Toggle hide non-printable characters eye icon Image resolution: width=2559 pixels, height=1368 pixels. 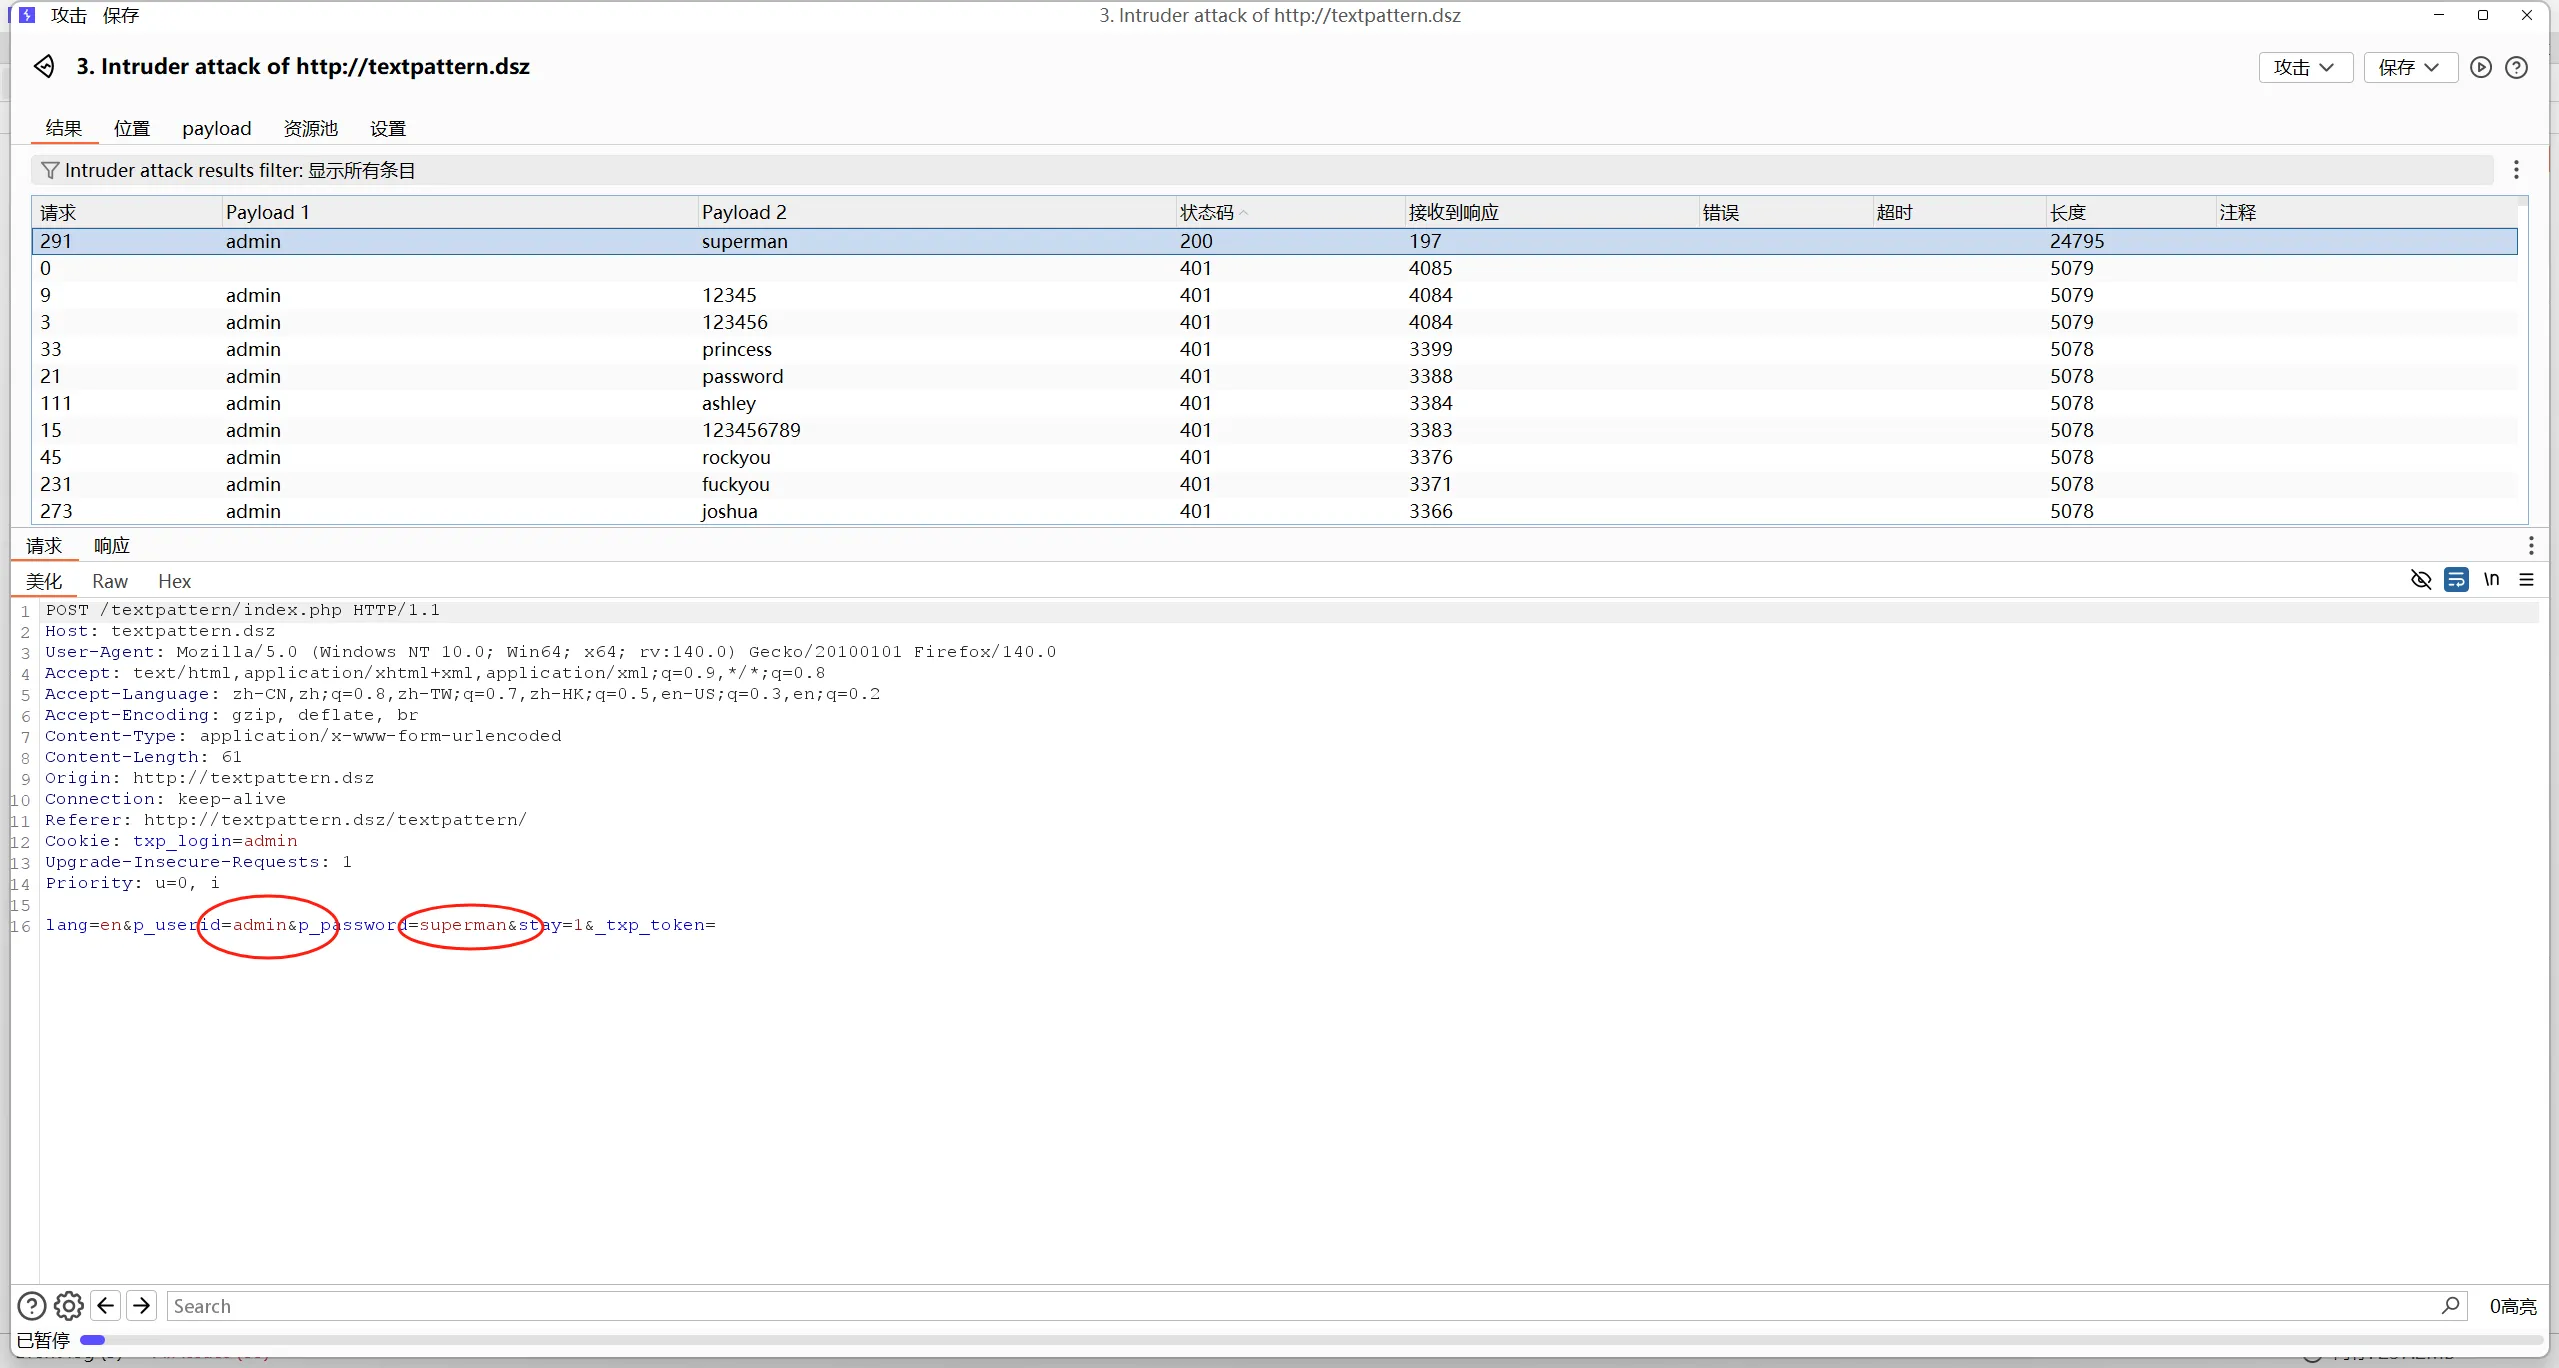pos(2420,580)
